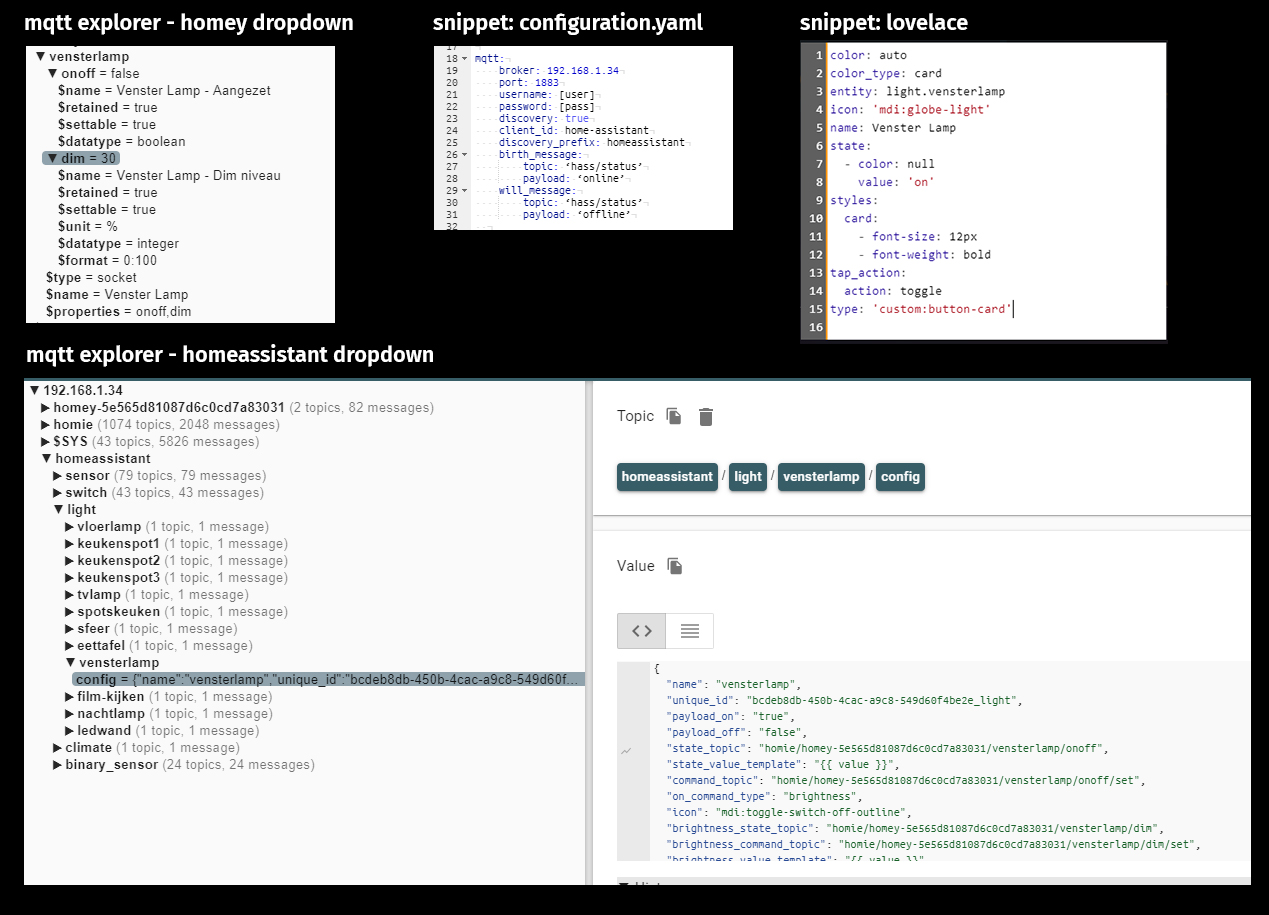Expand the binary_sensor topic node
Viewport: 1269px width, 915px height.
point(58,765)
